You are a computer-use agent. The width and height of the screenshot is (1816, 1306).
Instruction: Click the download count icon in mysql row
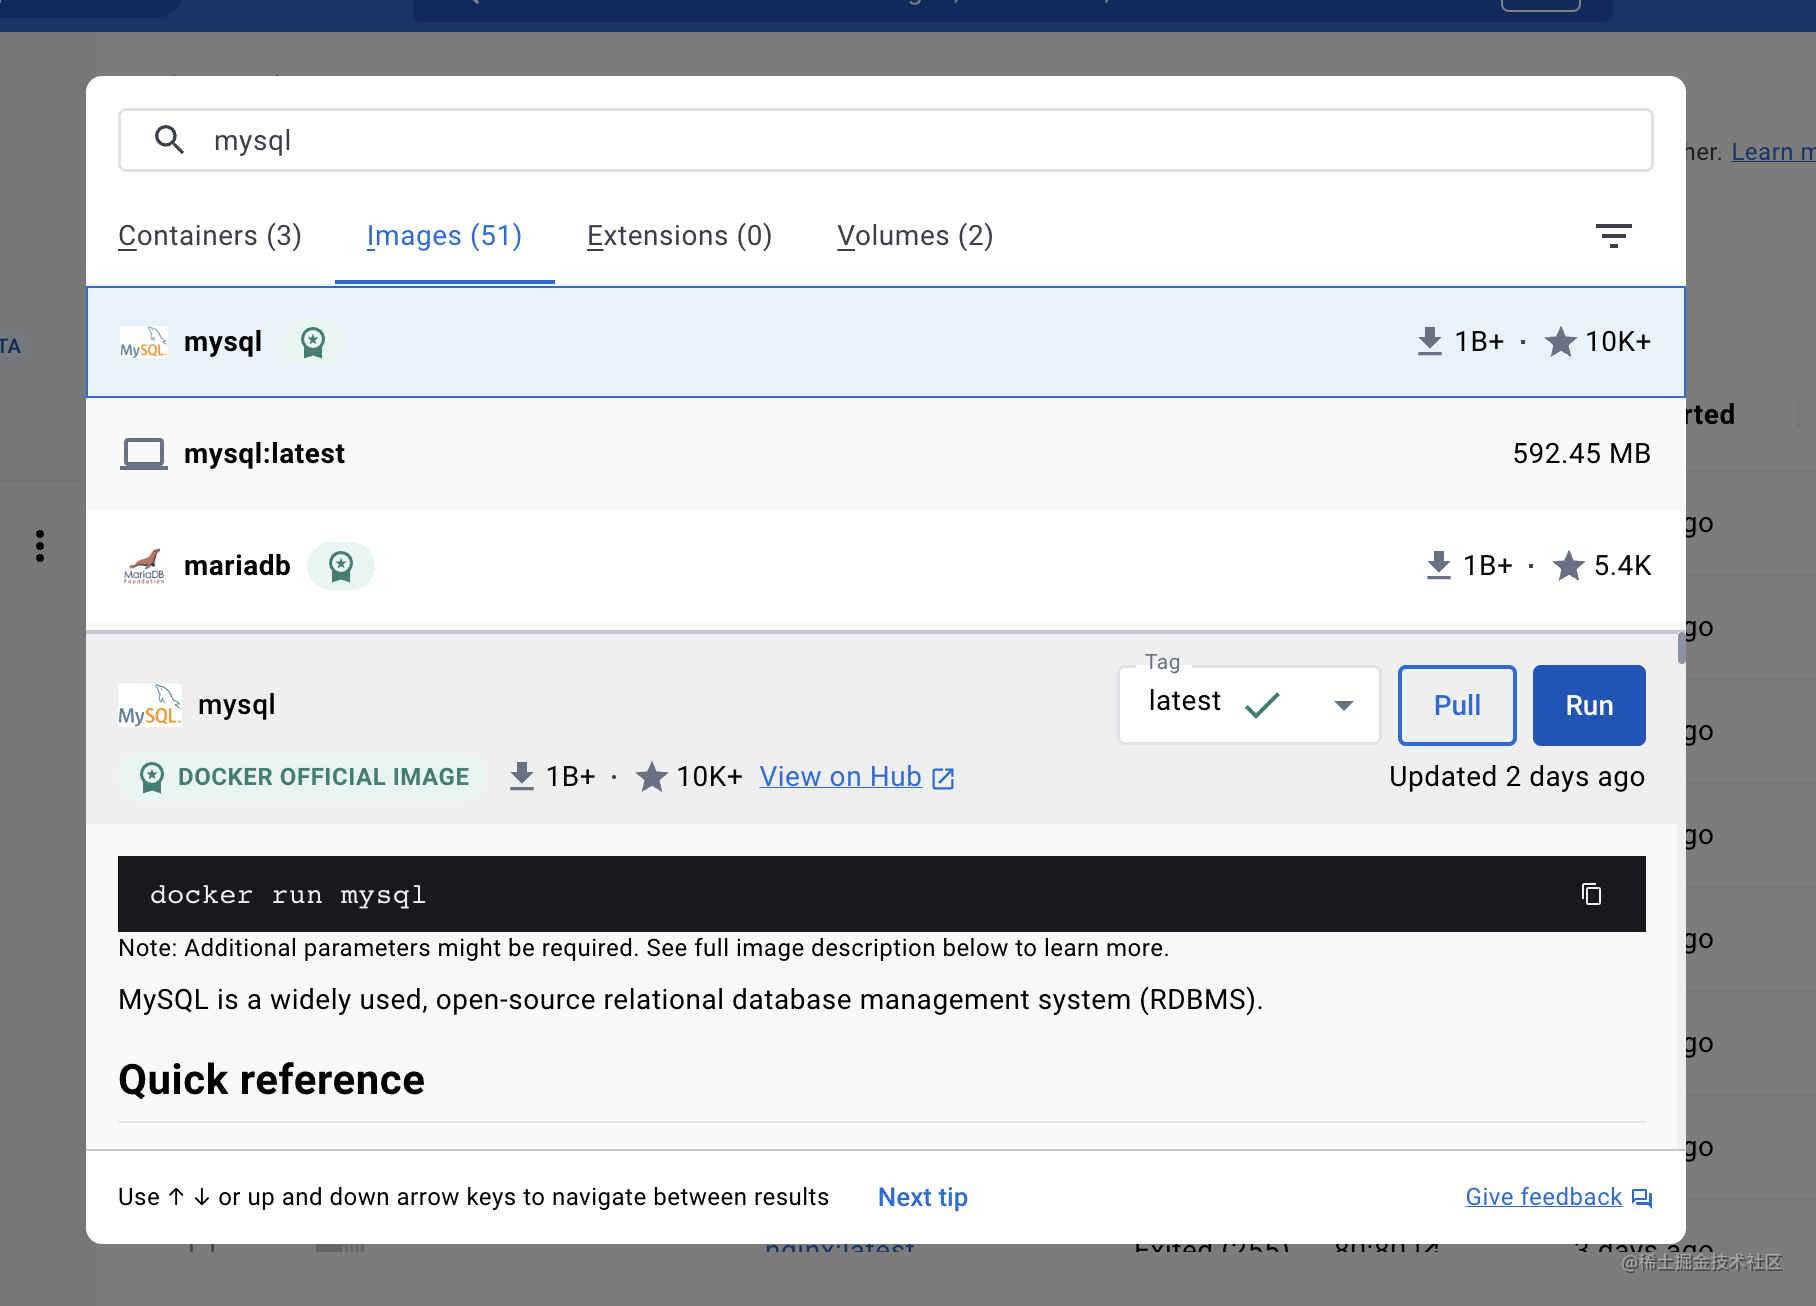coord(1430,342)
